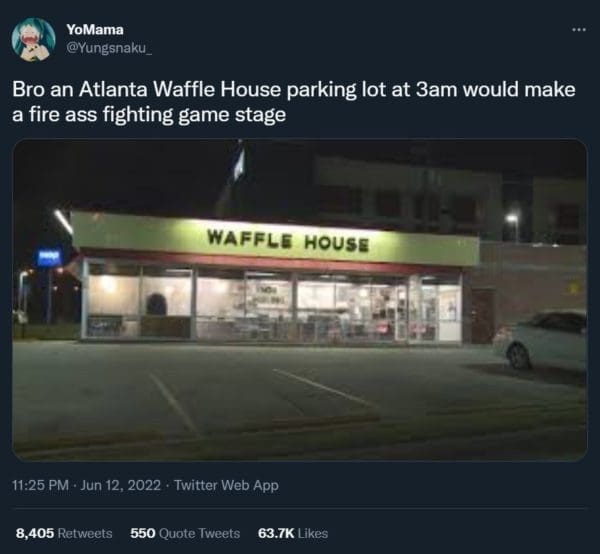Click the YoMama display name
The image size is (600, 554).
(x=95, y=29)
